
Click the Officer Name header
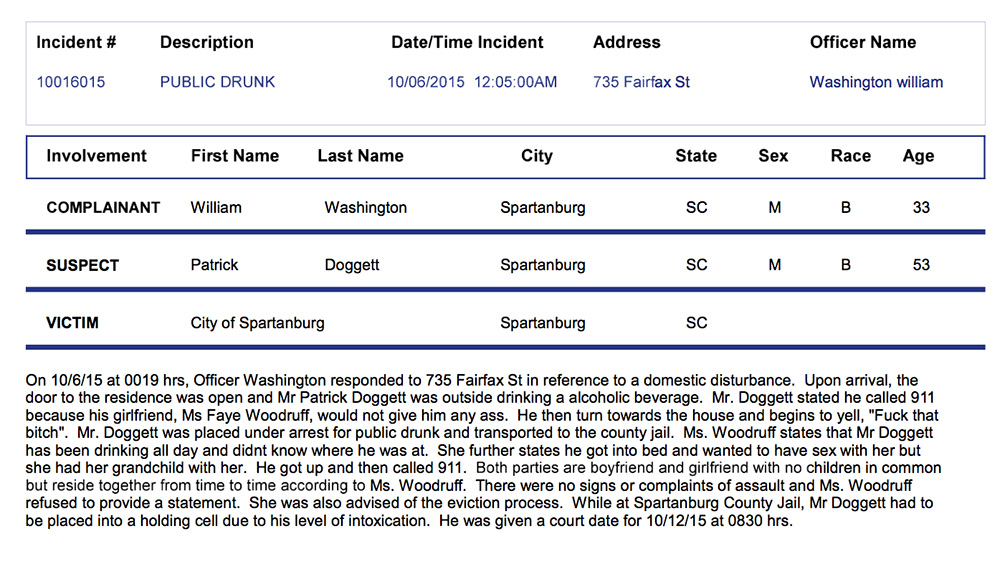862,43
